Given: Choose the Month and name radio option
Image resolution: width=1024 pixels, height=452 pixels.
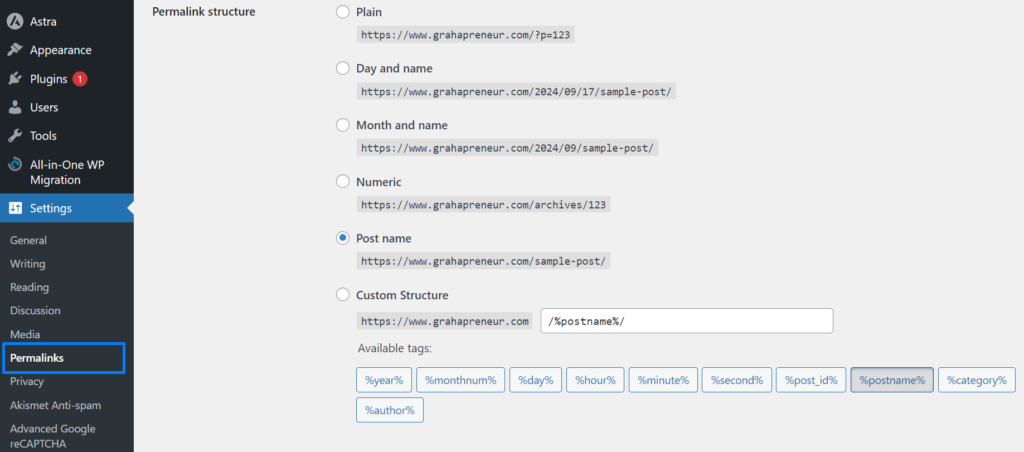Looking at the screenshot, I should [343, 125].
